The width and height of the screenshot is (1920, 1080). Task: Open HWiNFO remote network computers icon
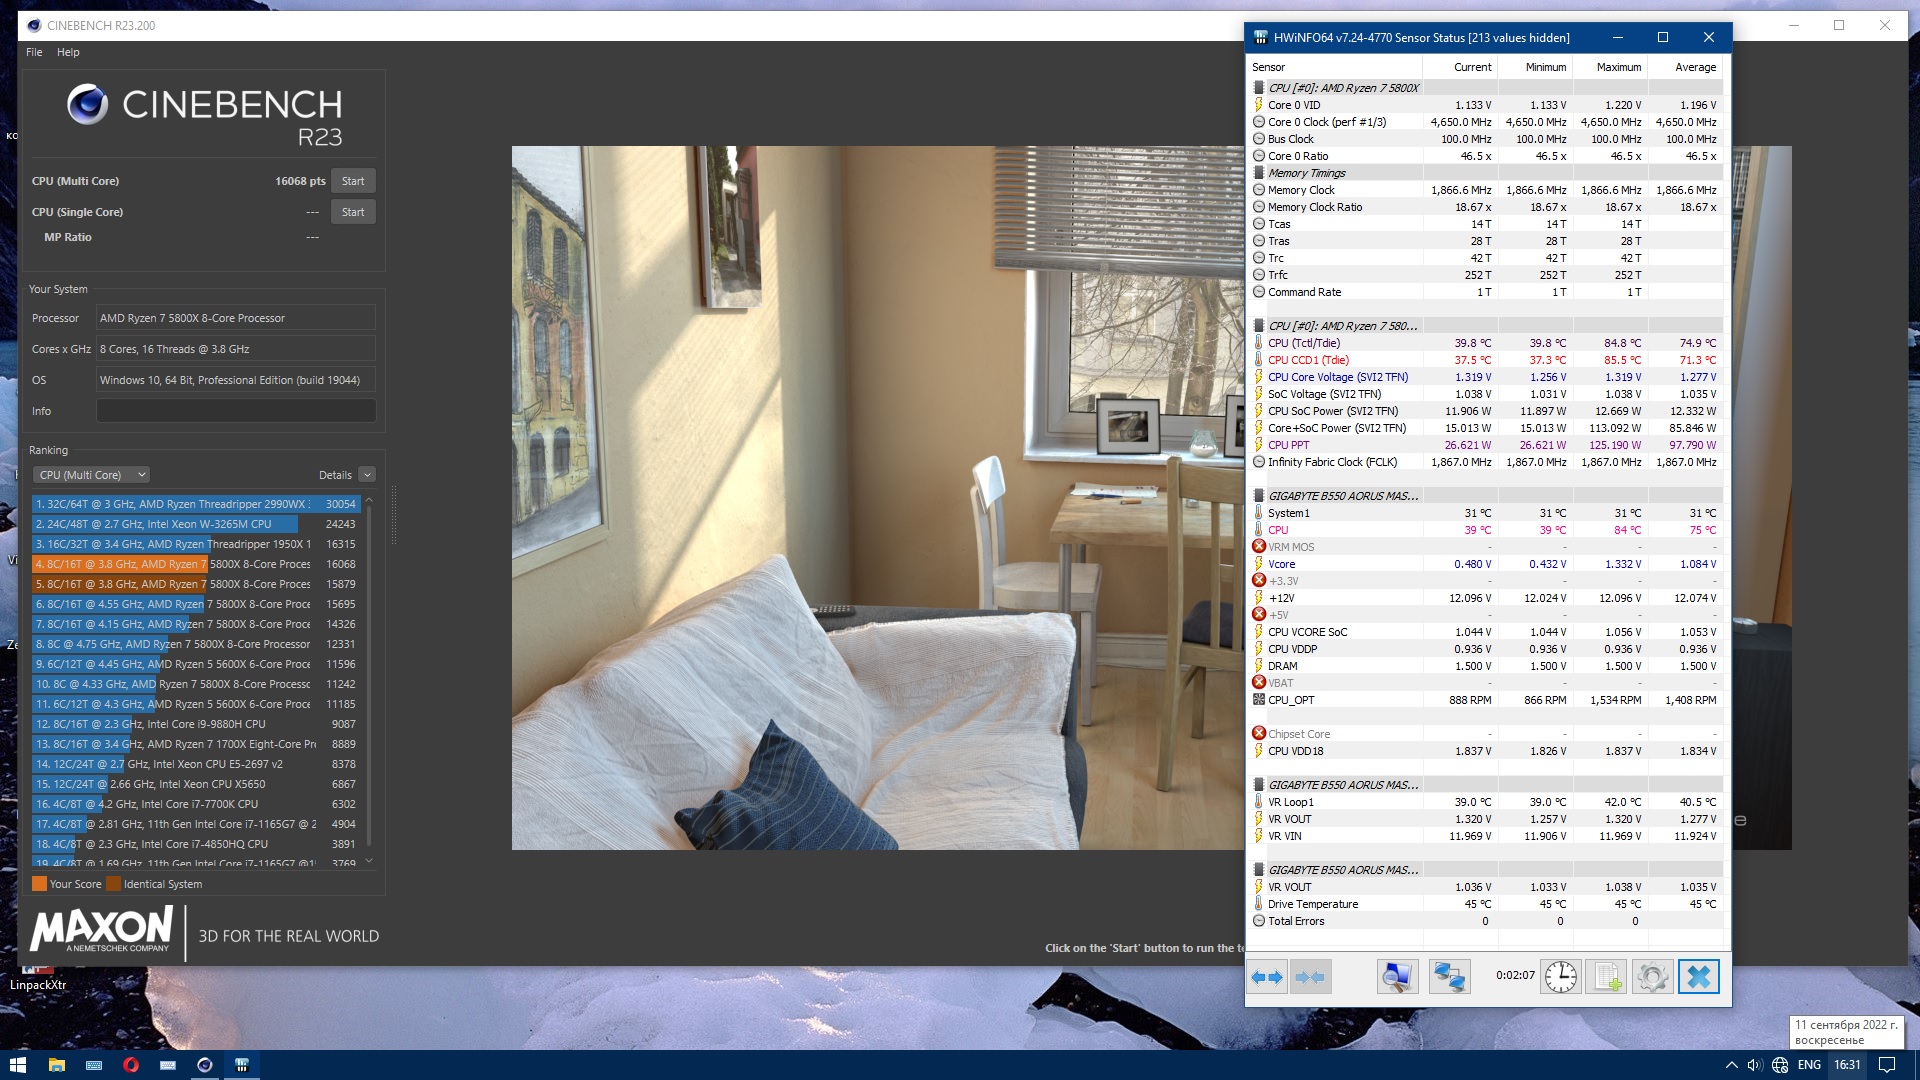tap(1449, 977)
